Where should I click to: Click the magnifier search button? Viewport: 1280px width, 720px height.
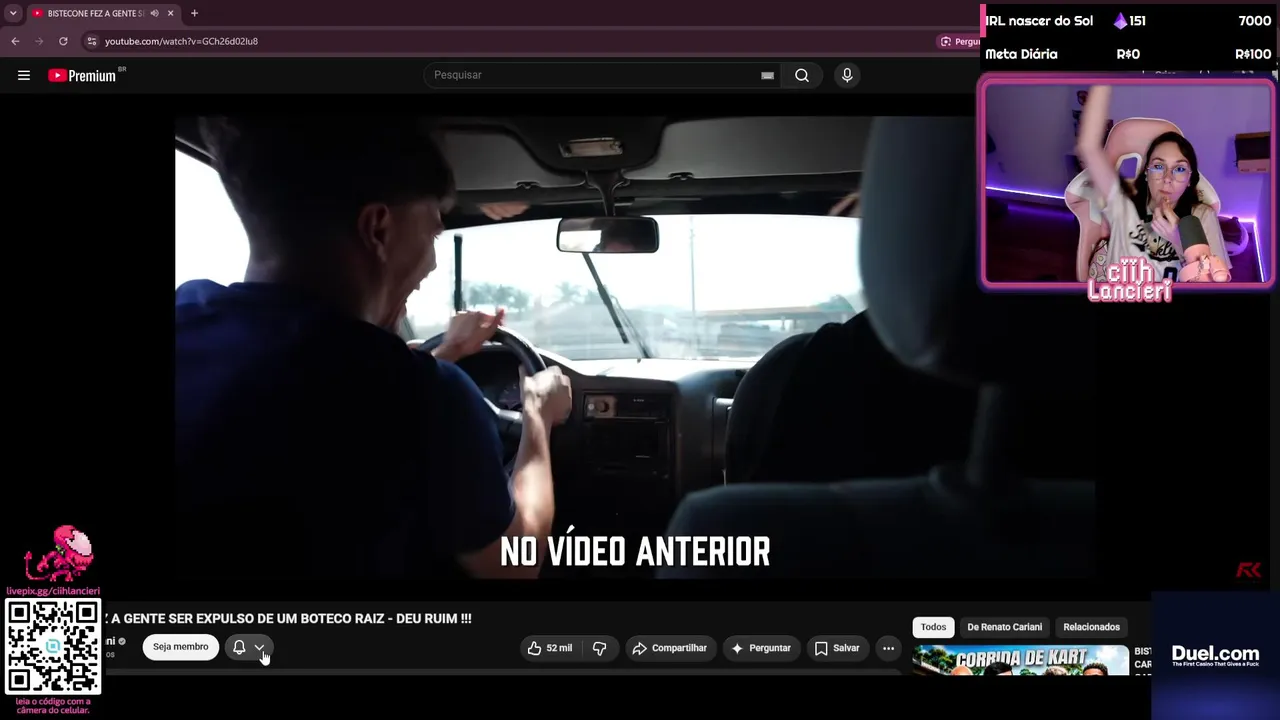pos(802,75)
